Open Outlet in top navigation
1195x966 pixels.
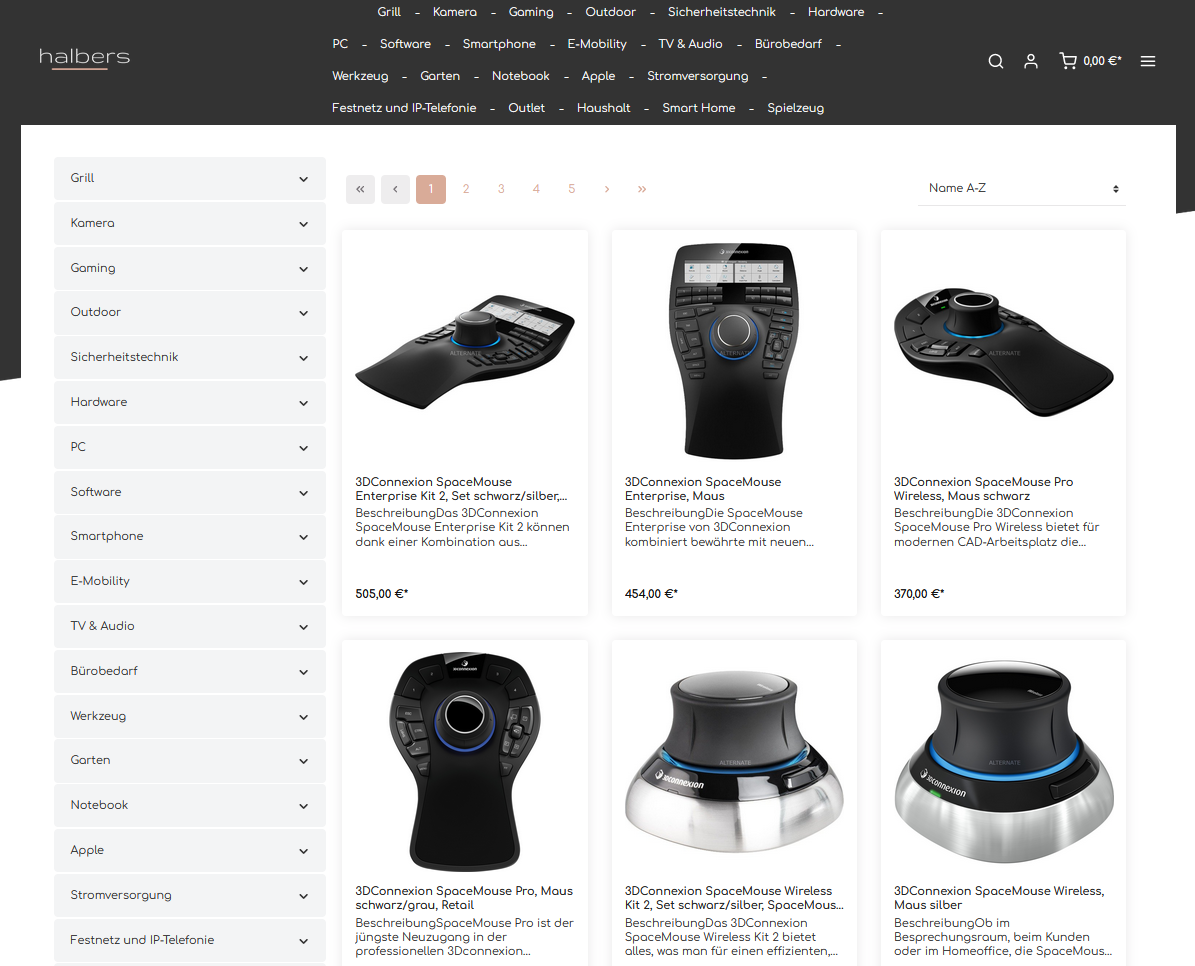coord(527,108)
